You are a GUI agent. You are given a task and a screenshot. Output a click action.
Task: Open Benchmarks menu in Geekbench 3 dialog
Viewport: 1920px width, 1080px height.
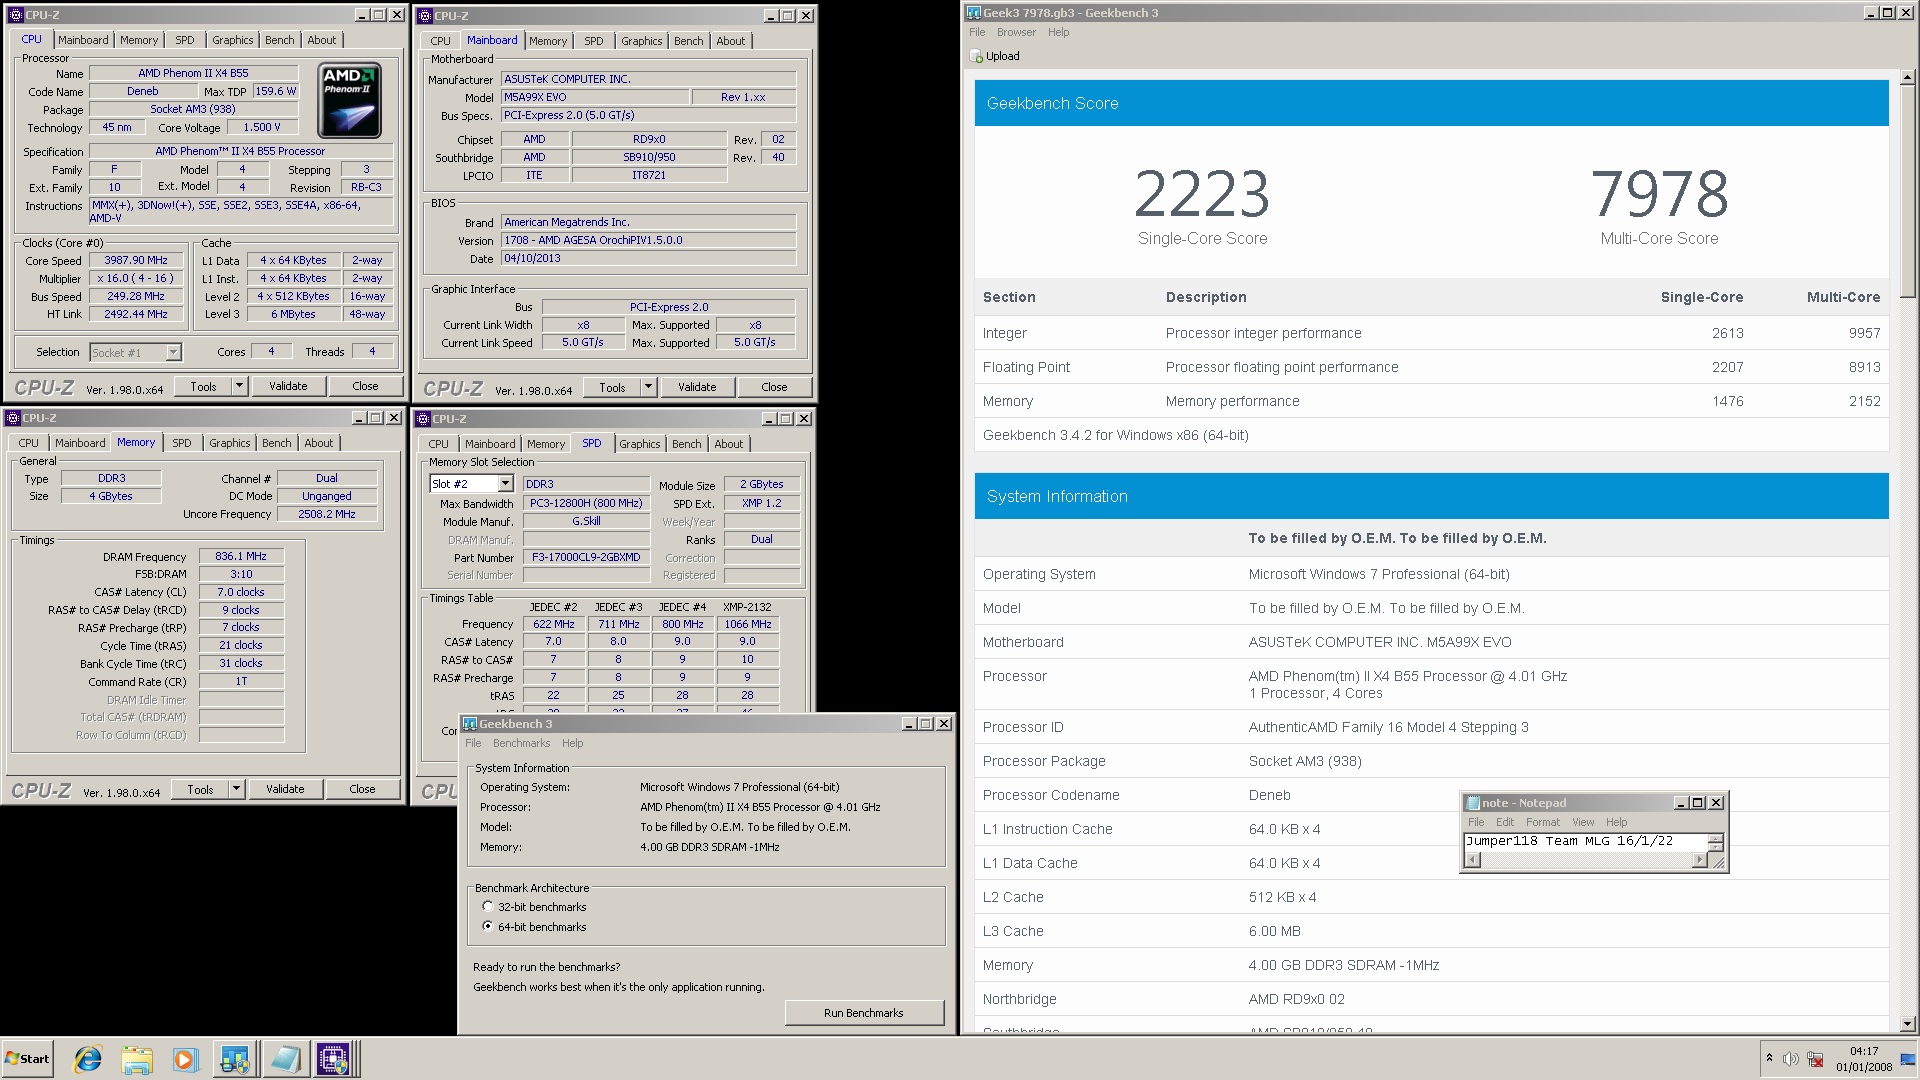pyautogui.click(x=521, y=743)
